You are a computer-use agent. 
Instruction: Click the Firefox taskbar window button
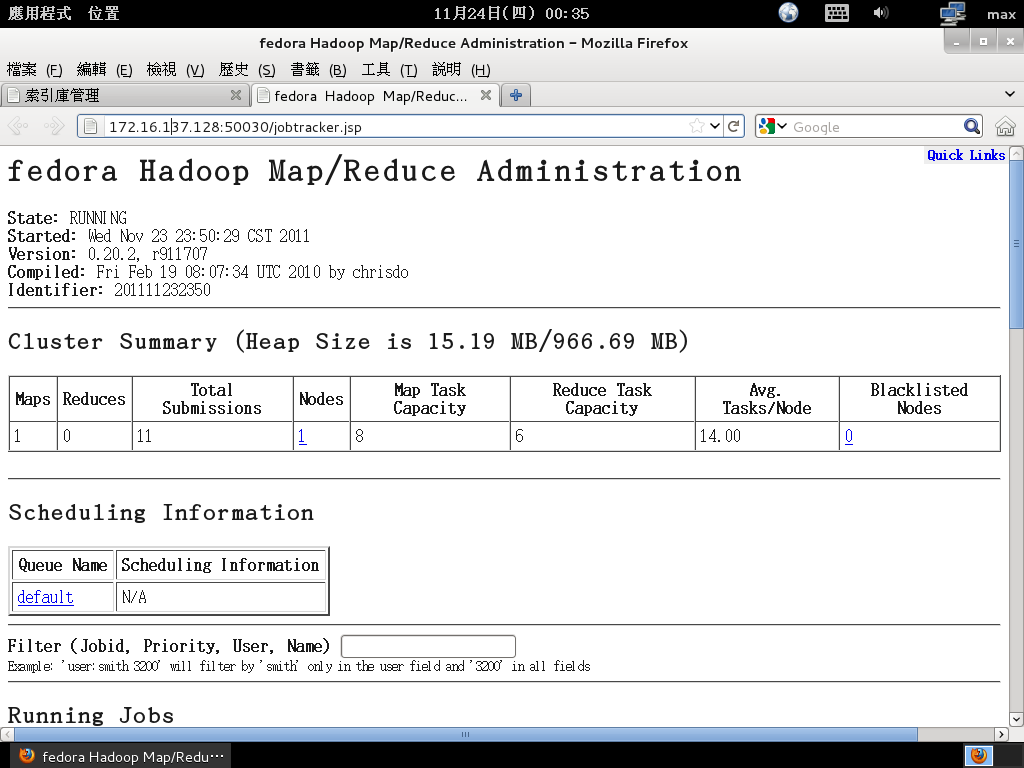(120, 756)
